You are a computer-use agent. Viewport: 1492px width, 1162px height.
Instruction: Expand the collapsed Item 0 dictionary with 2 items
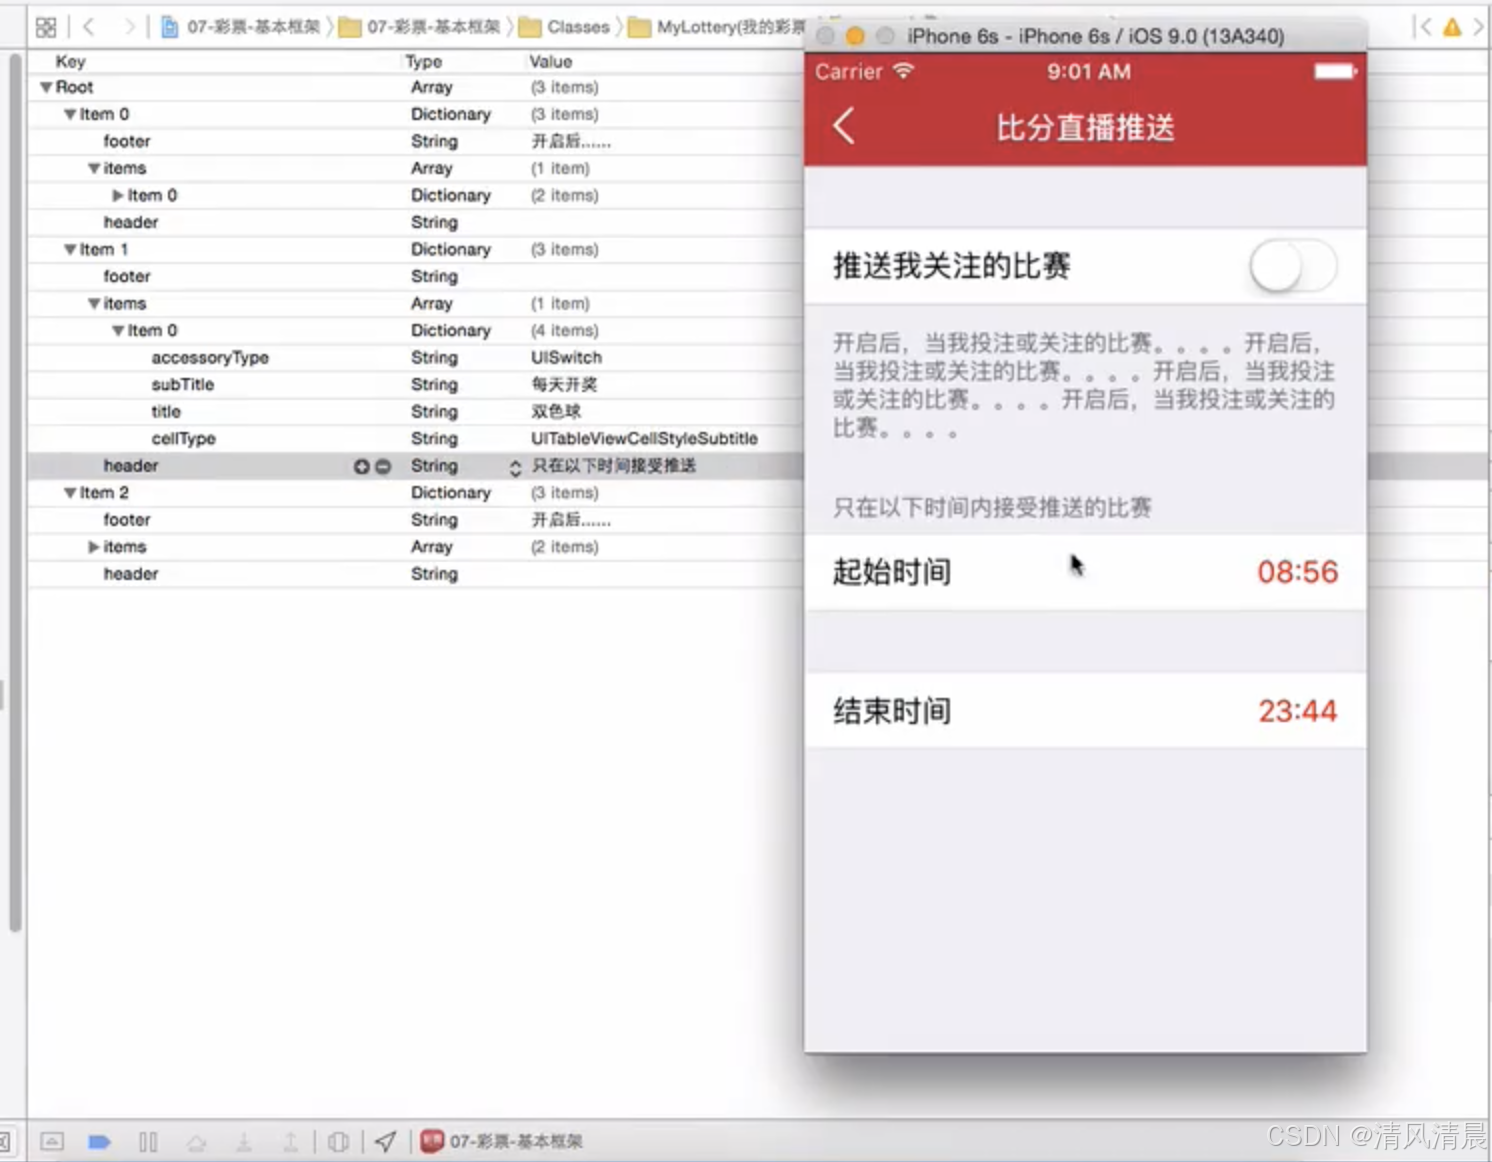tap(118, 195)
